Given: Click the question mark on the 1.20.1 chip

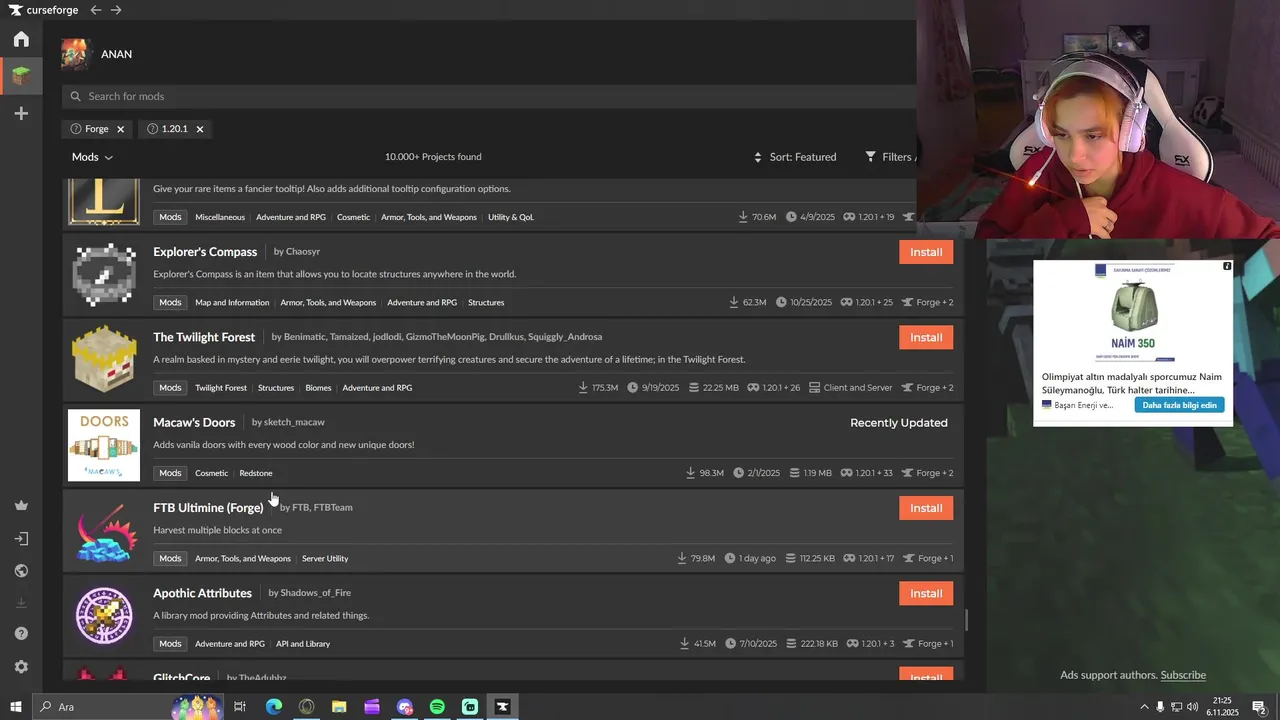Looking at the screenshot, I should click(x=153, y=129).
